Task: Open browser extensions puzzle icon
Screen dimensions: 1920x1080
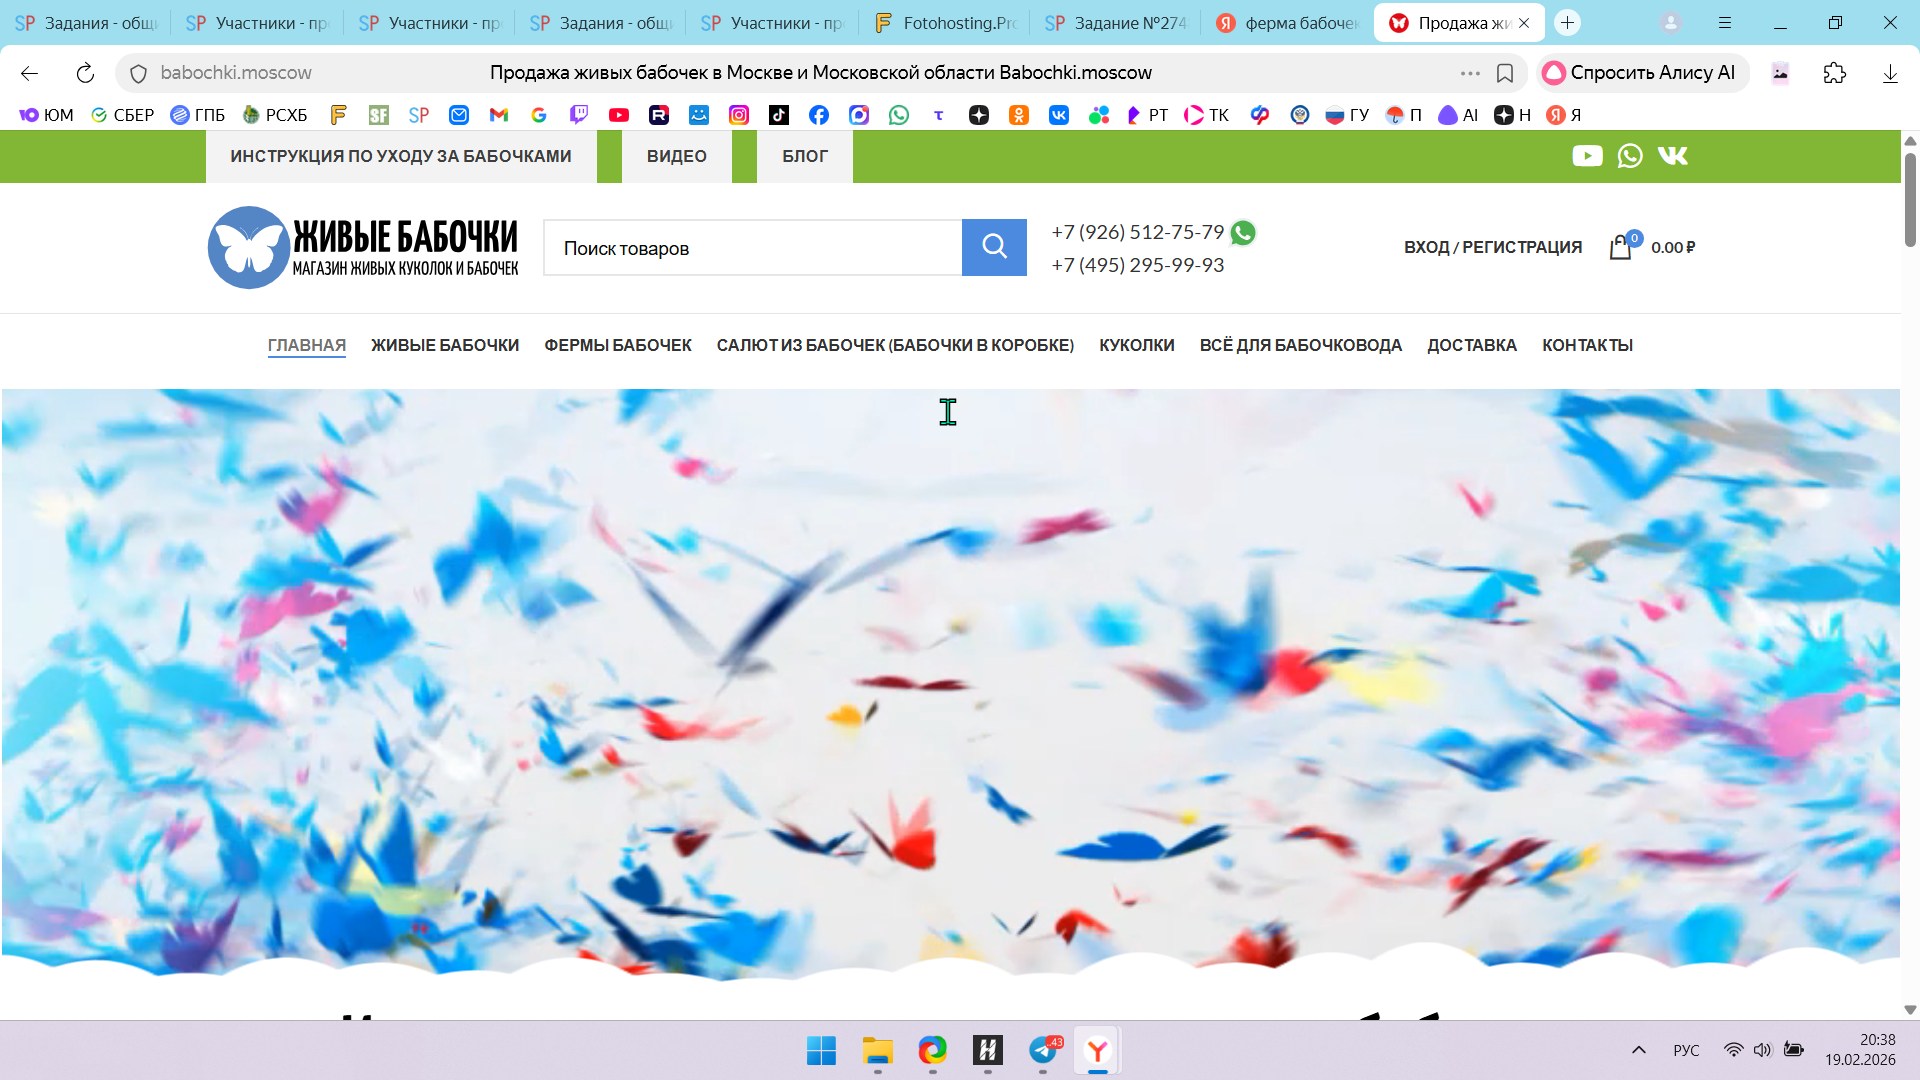Action: [x=1834, y=73]
